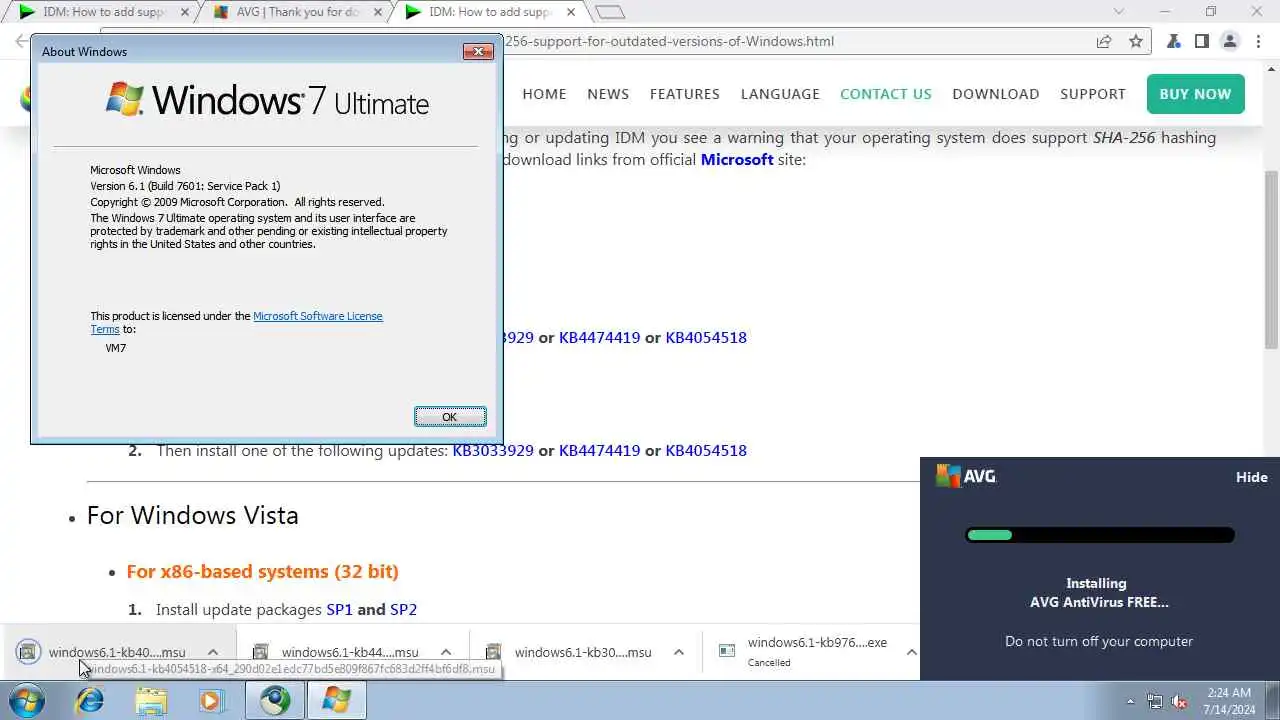Image resolution: width=1280 pixels, height=720 pixels.
Task: Switch to Chrome via its taskbar icon
Action: tap(275, 700)
